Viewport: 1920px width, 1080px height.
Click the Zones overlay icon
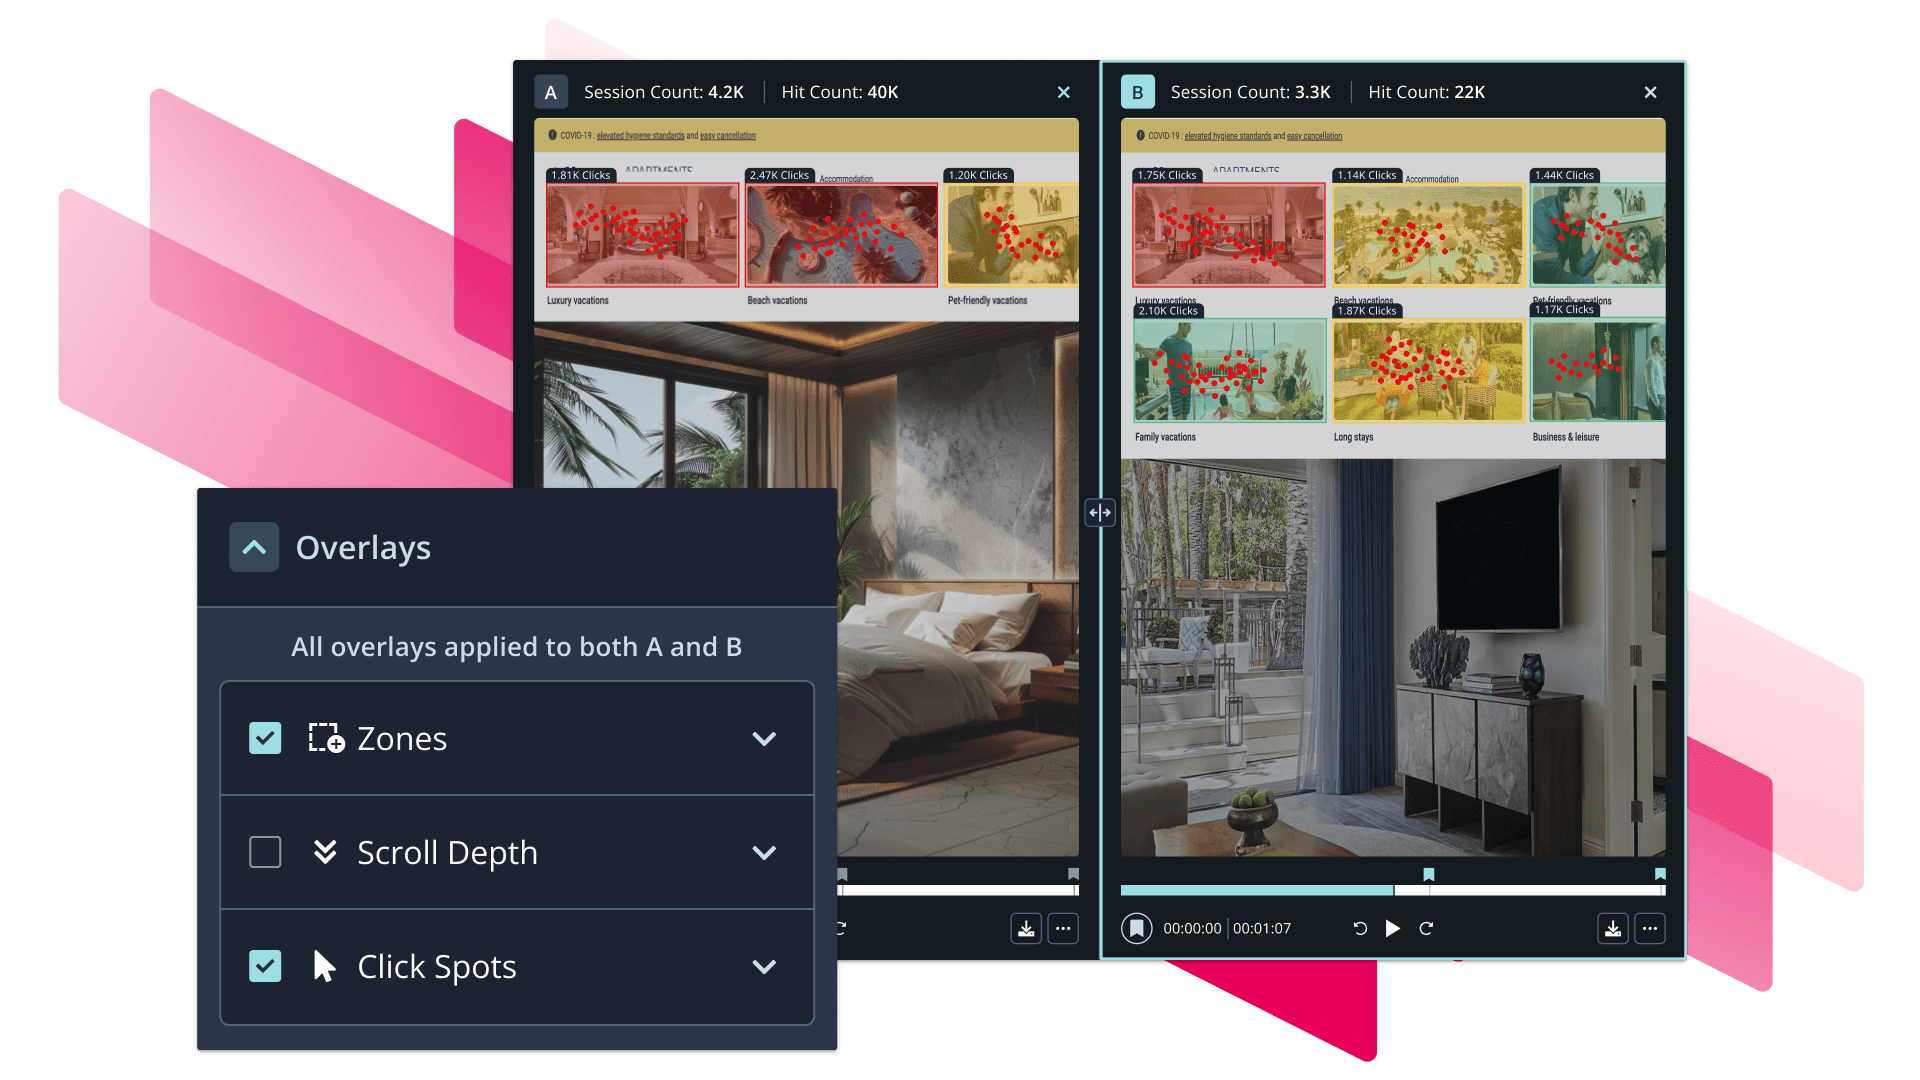point(323,738)
